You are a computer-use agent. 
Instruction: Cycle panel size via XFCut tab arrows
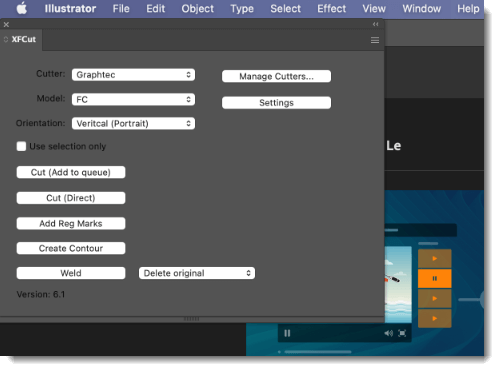[6, 39]
